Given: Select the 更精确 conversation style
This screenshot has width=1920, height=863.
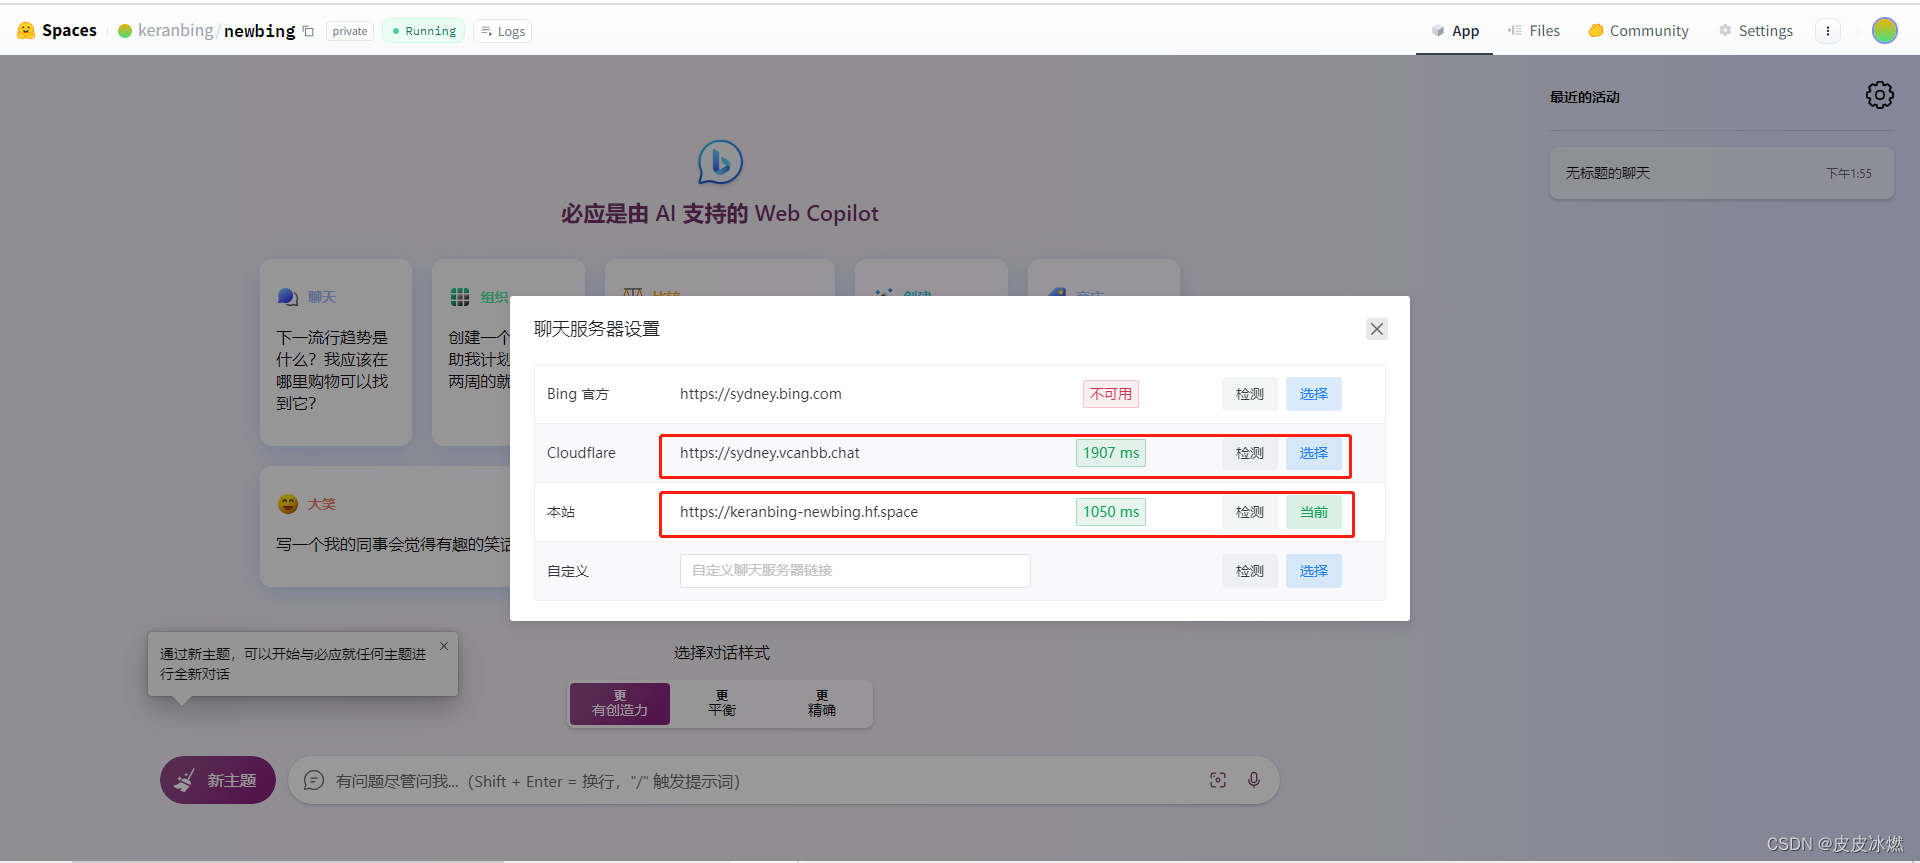Looking at the screenshot, I should [x=822, y=703].
